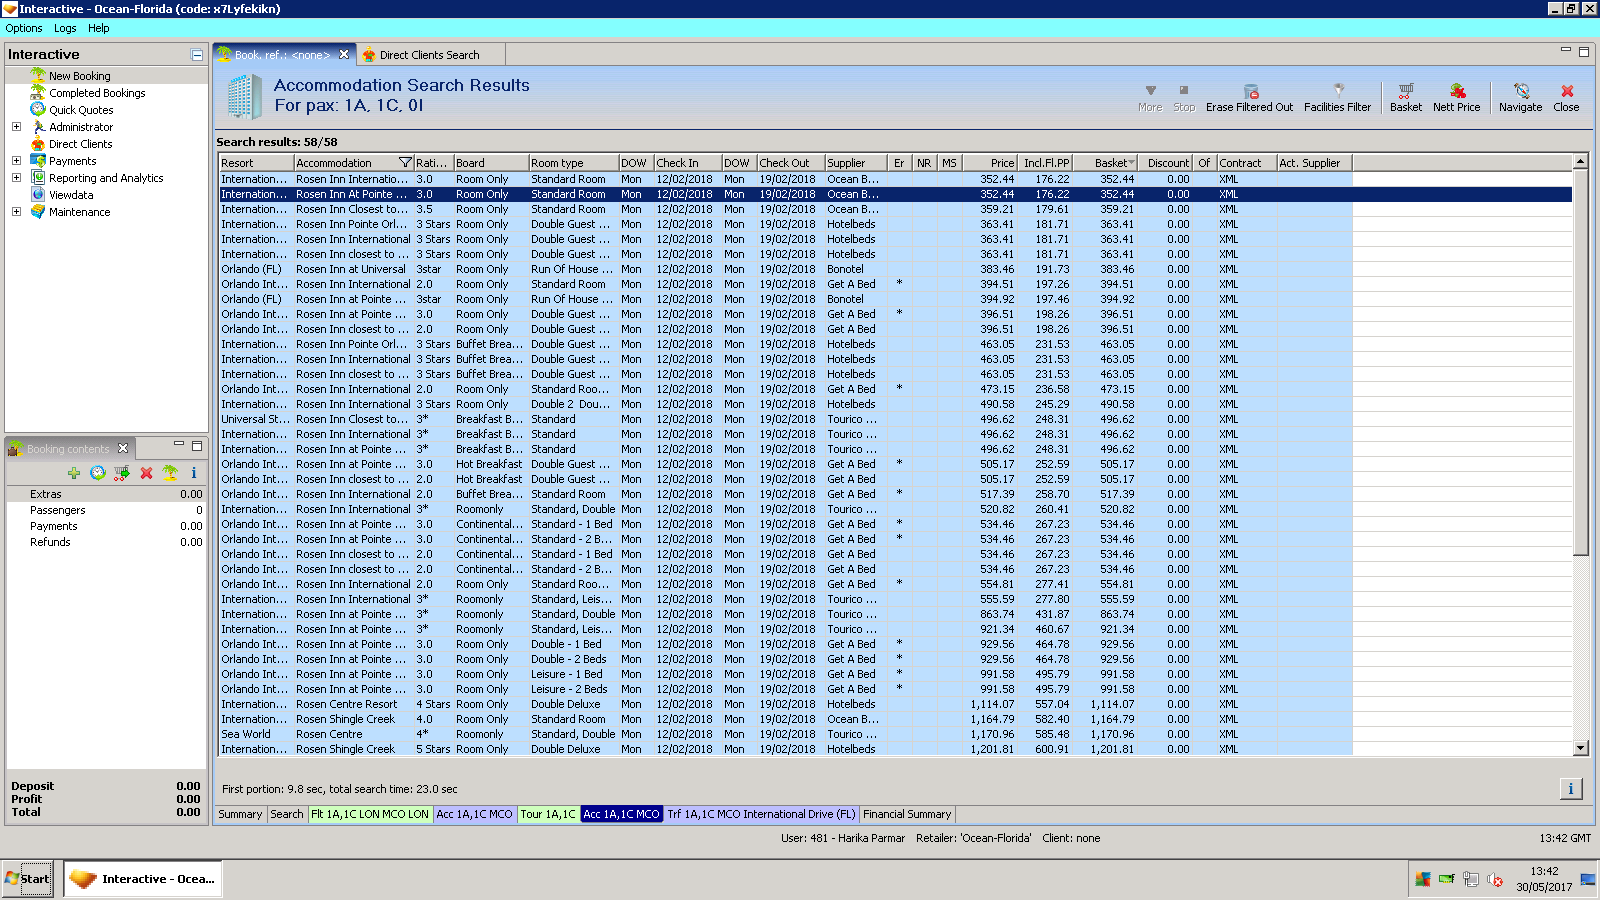The height and width of the screenshot is (900, 1600).
Task: Open the Facilities Filter funnel
Action: click(x=1338, y=92)
